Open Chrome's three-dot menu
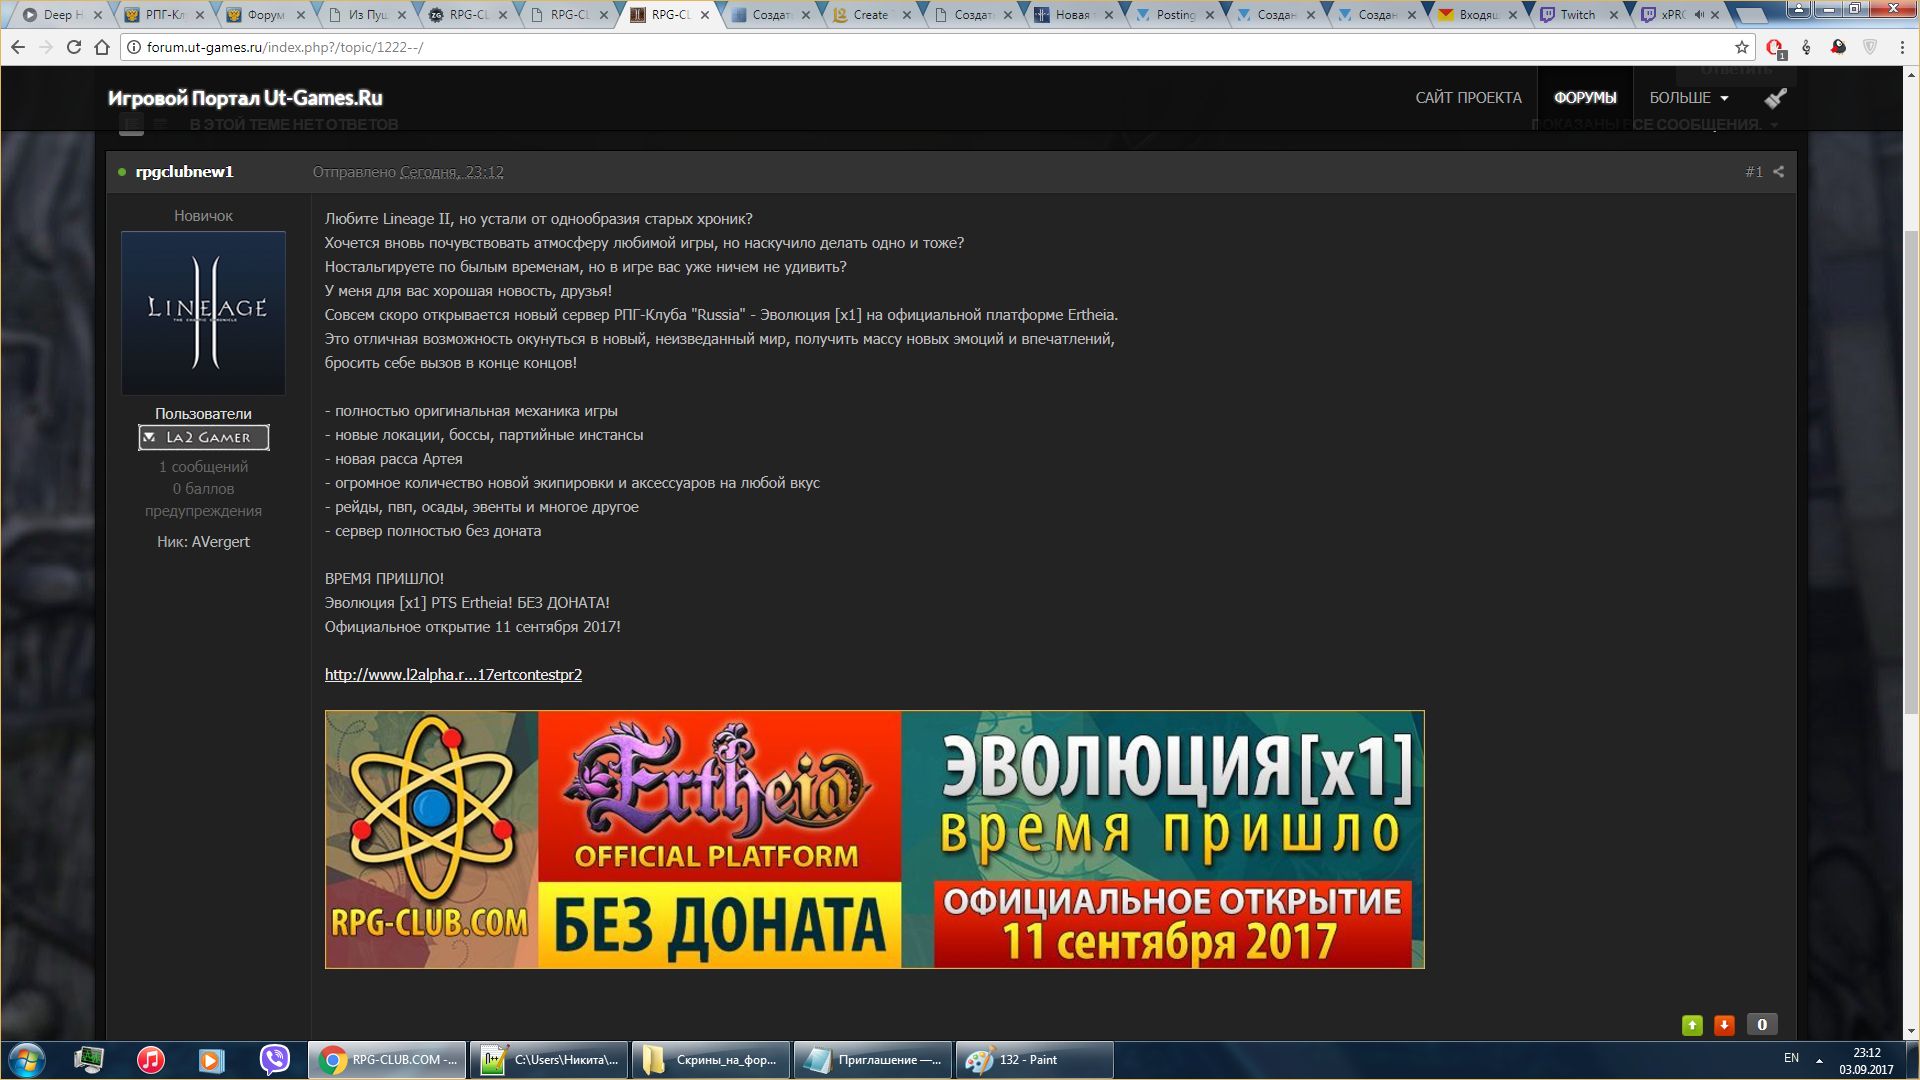 click(1901, 47)
